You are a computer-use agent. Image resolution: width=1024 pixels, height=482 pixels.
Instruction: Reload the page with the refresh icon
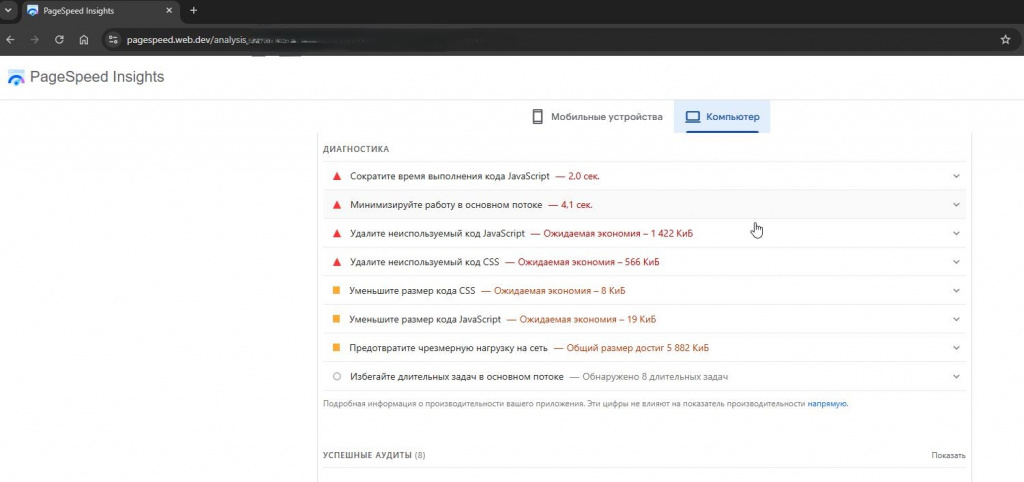[59, 40]
